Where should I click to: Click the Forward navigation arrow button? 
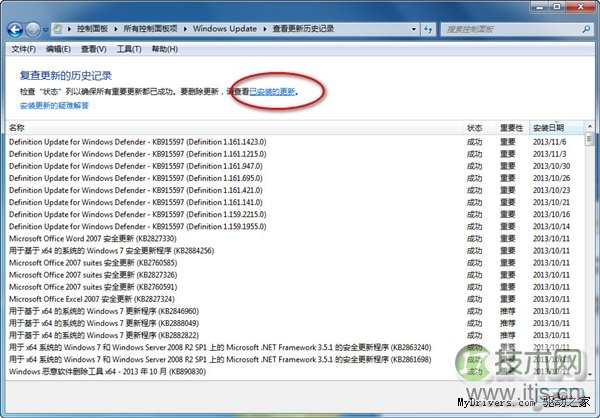click(33, 29)
